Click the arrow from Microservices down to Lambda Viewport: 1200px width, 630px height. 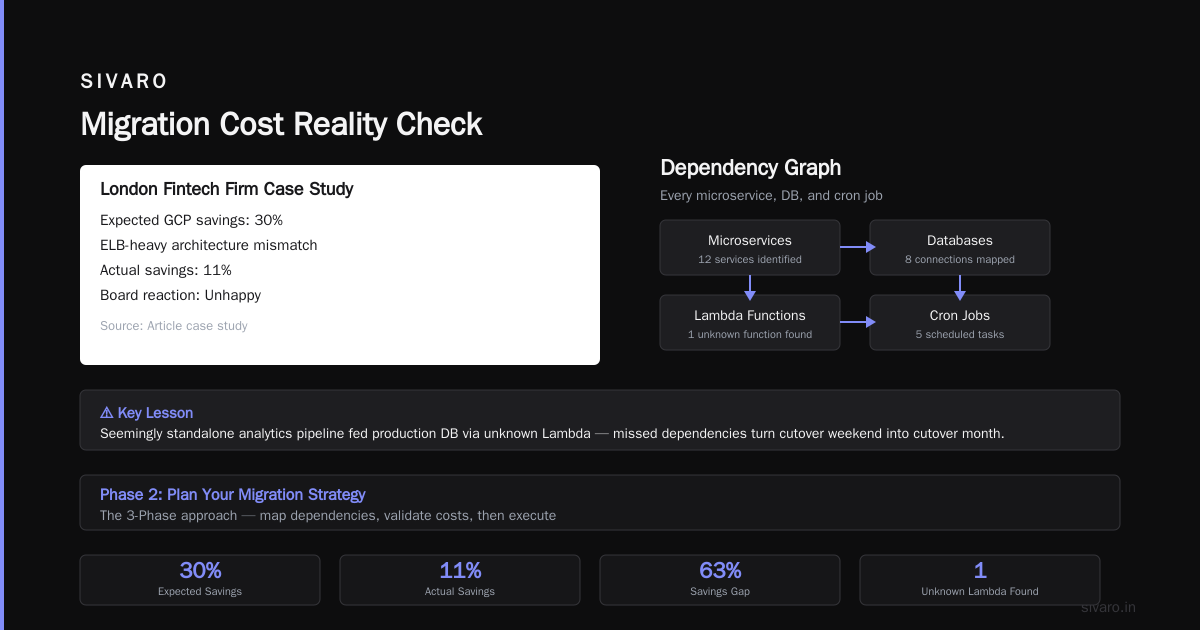pyautogui.click(x=750, y=287)
